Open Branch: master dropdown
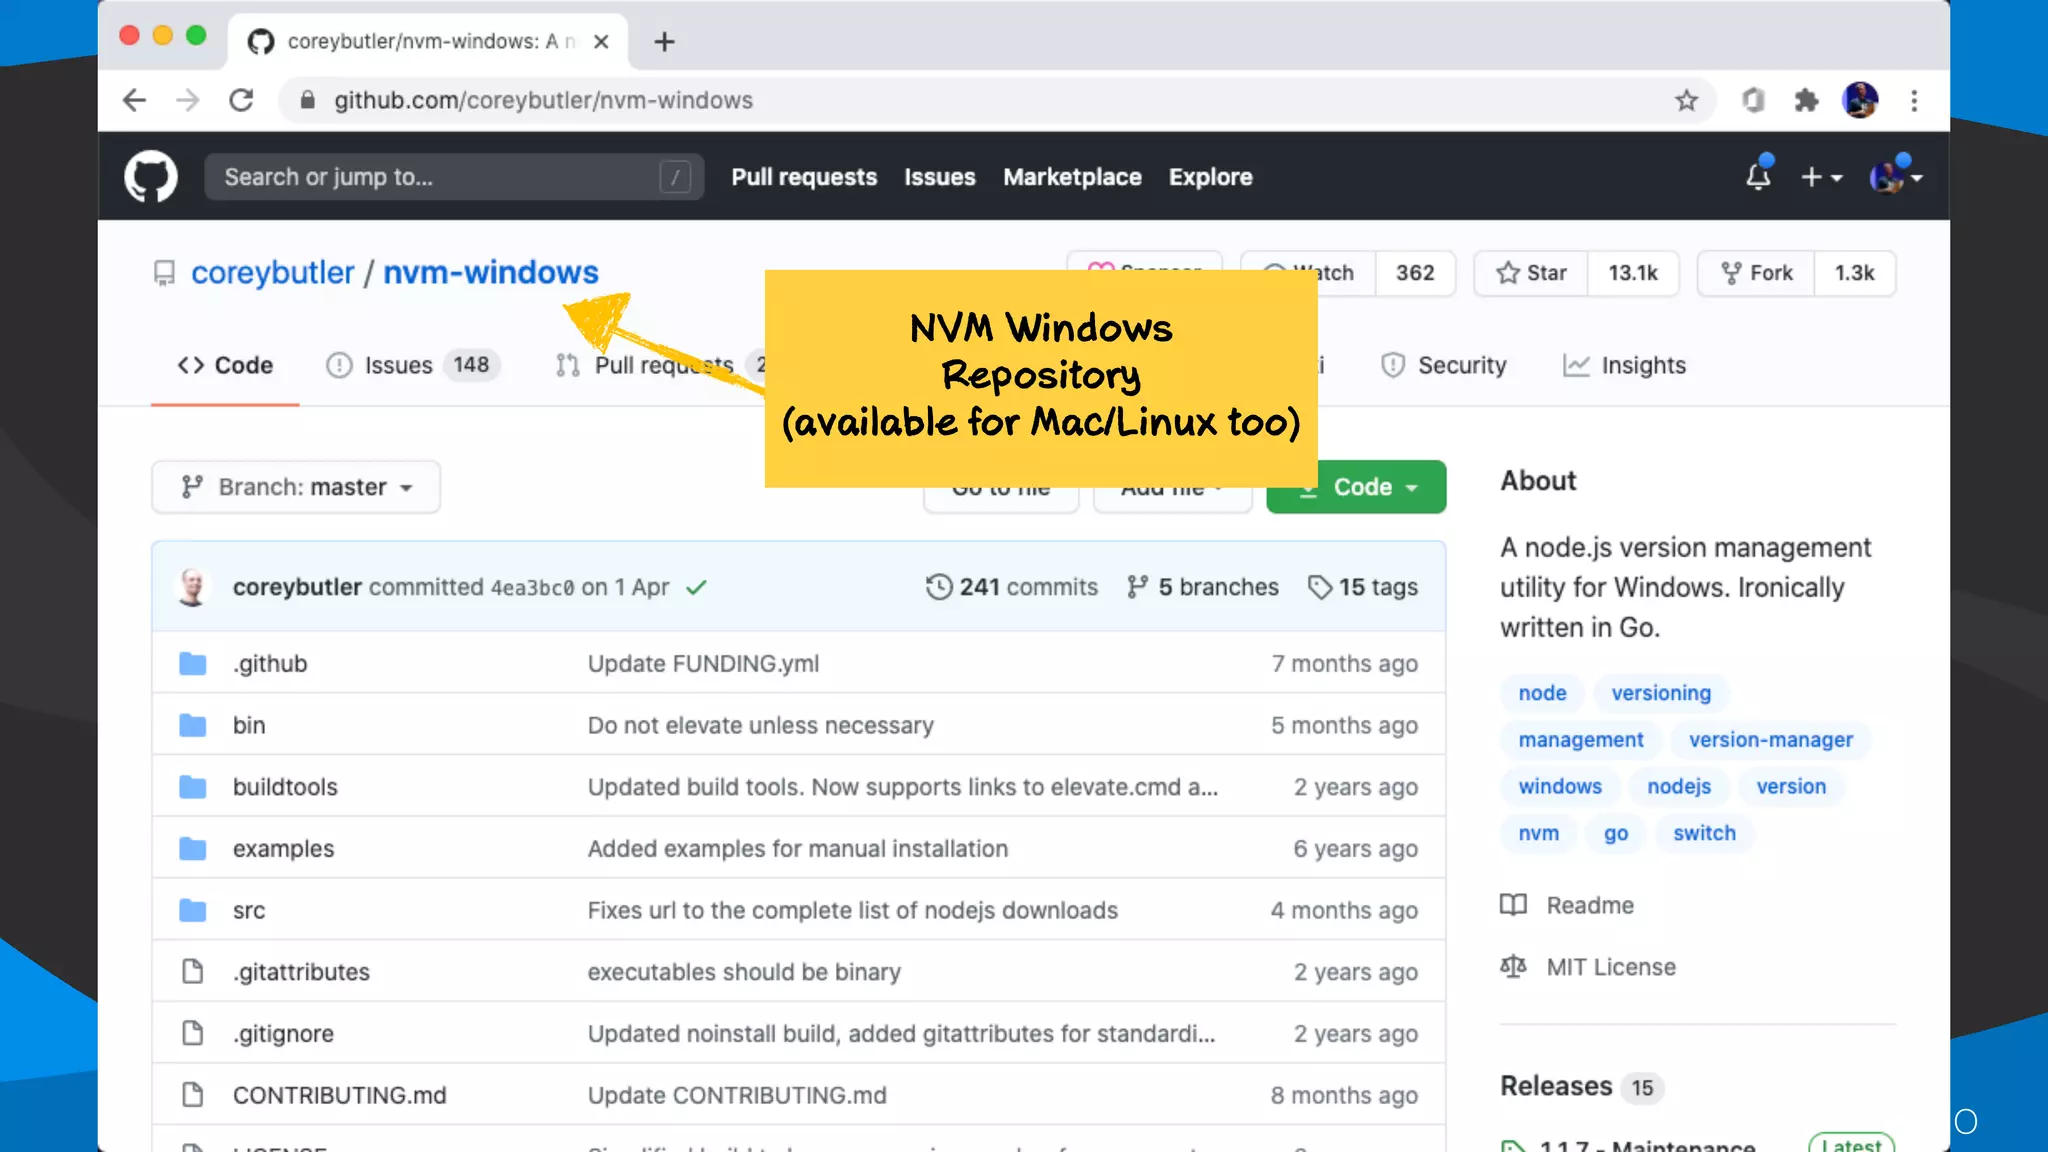 click(296, 487)
